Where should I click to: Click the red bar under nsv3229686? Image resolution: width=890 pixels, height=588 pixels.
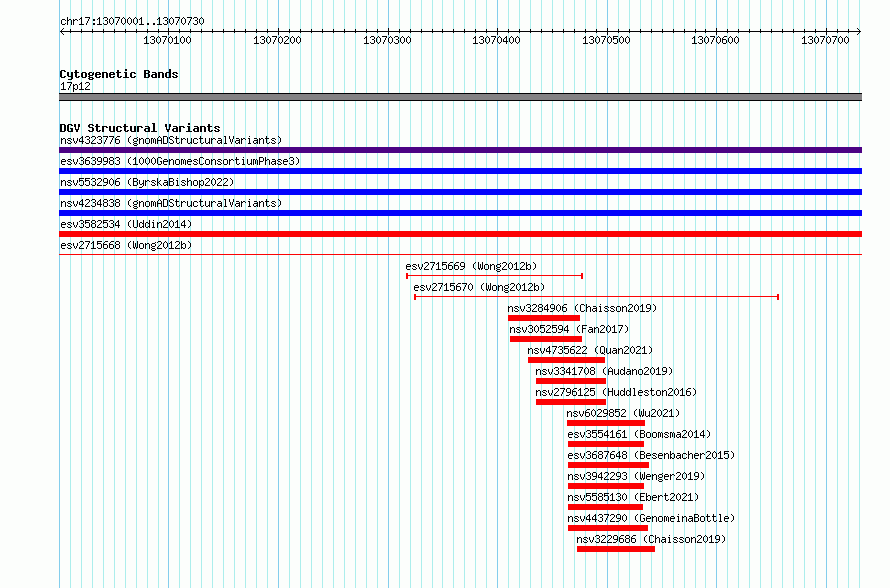pos(616,549)
